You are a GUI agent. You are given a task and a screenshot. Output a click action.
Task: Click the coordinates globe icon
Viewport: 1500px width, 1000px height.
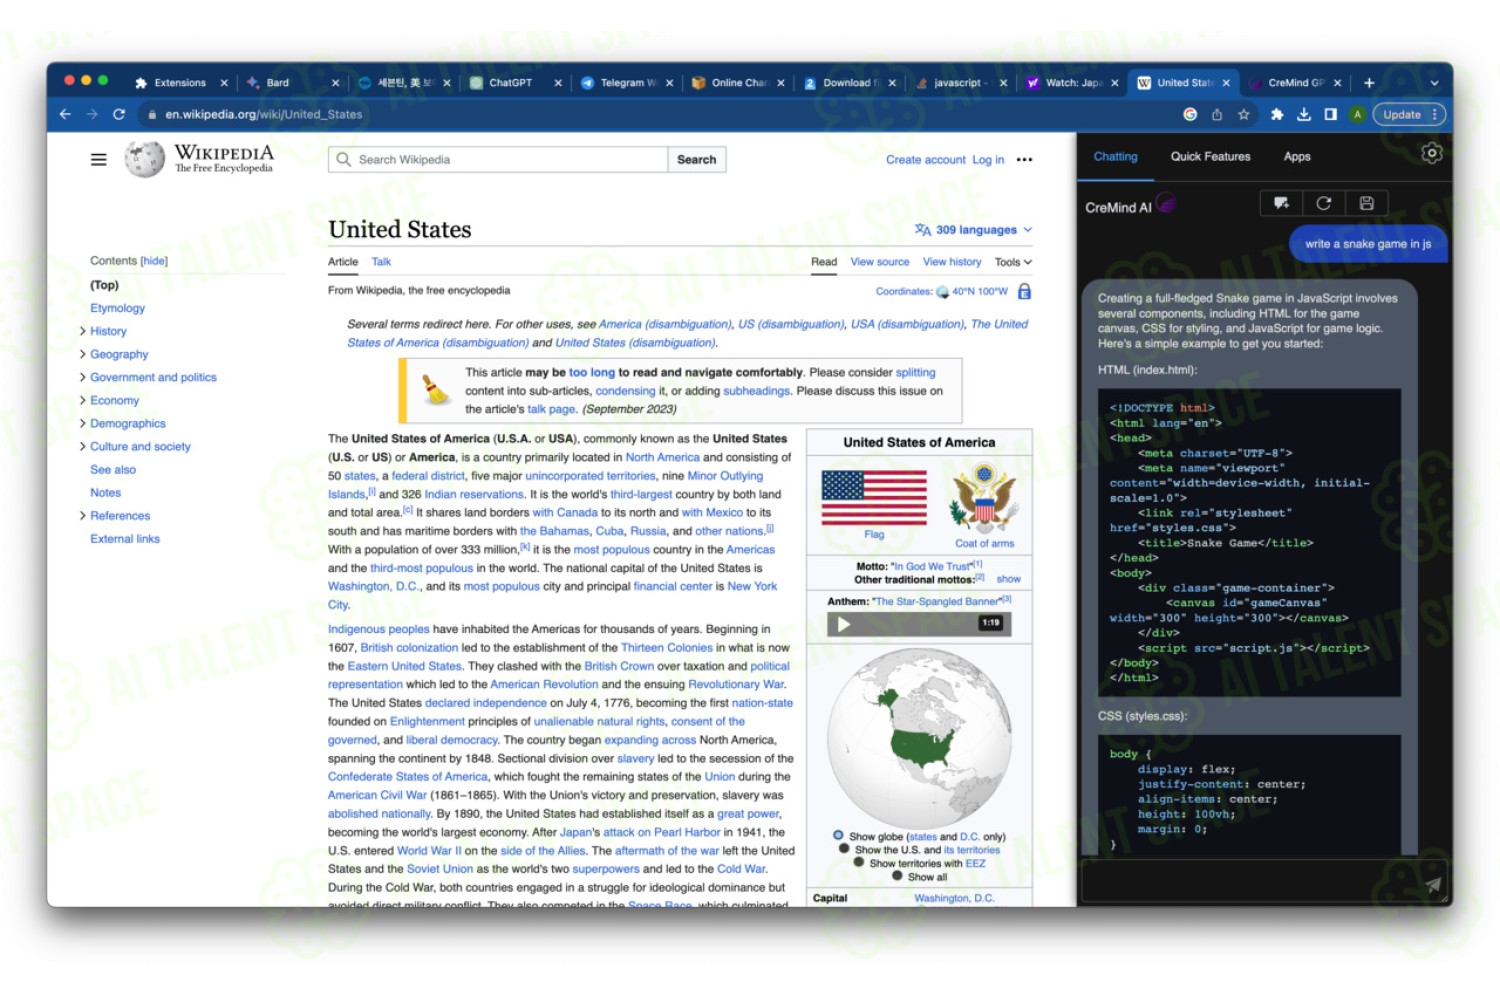click(x=942, y=292)
